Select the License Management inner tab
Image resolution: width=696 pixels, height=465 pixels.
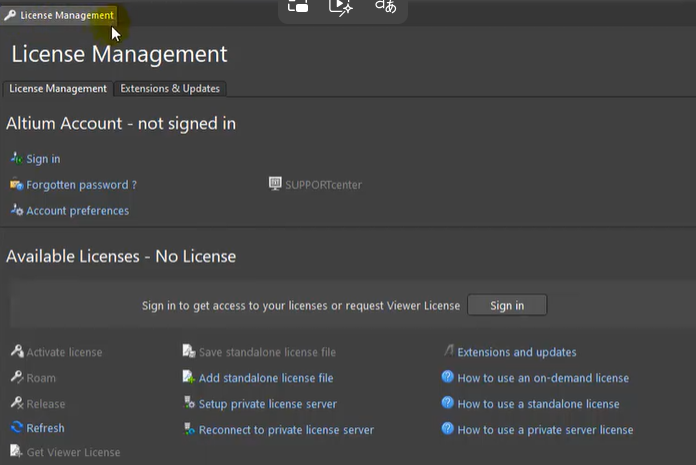[58, 89]
